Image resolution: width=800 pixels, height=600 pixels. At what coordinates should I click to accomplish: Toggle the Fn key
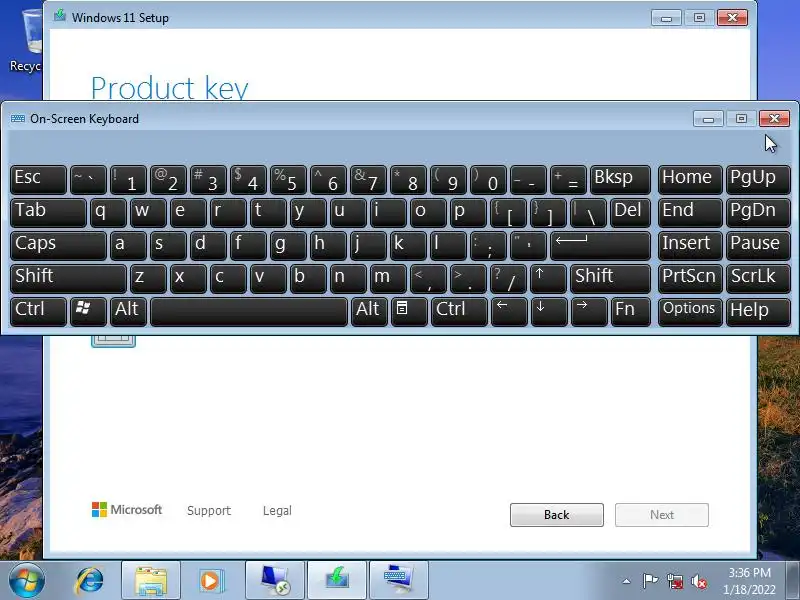pos(631,311)
